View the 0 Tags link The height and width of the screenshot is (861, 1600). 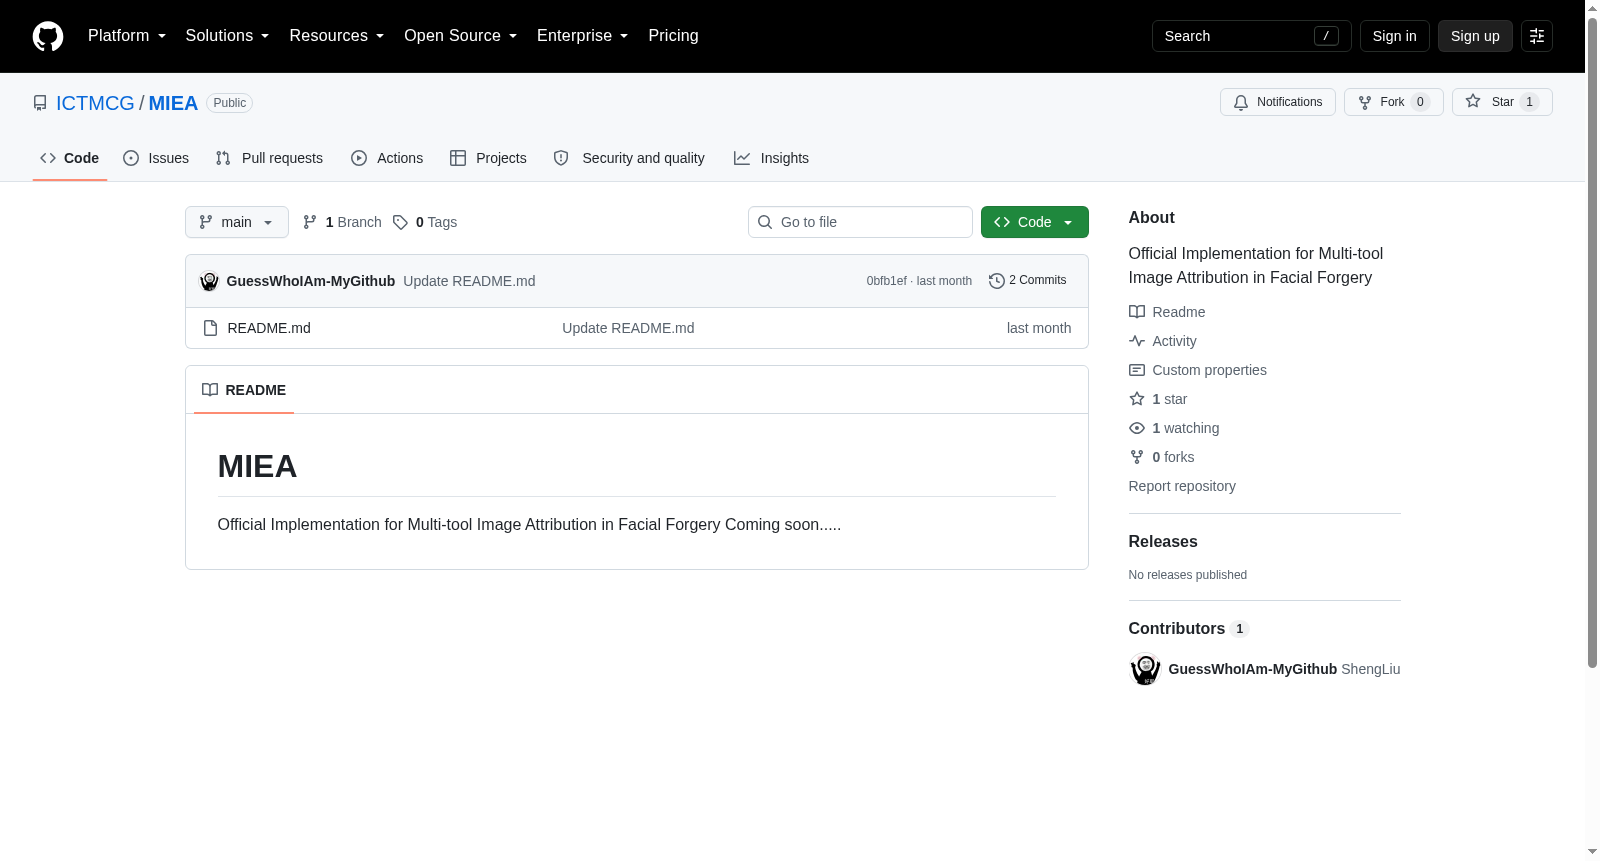click(425, 222)
